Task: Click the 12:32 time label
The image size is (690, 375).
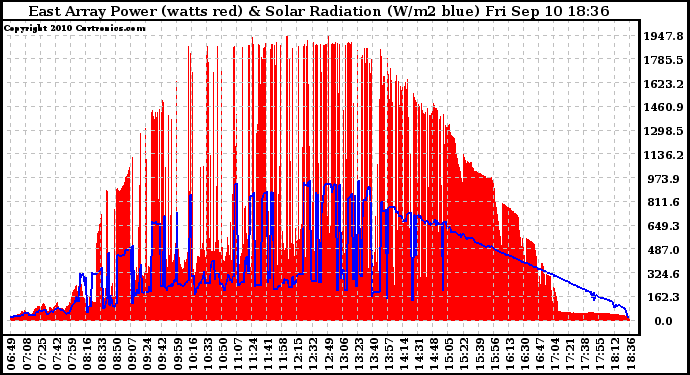Action: (312, 354)
